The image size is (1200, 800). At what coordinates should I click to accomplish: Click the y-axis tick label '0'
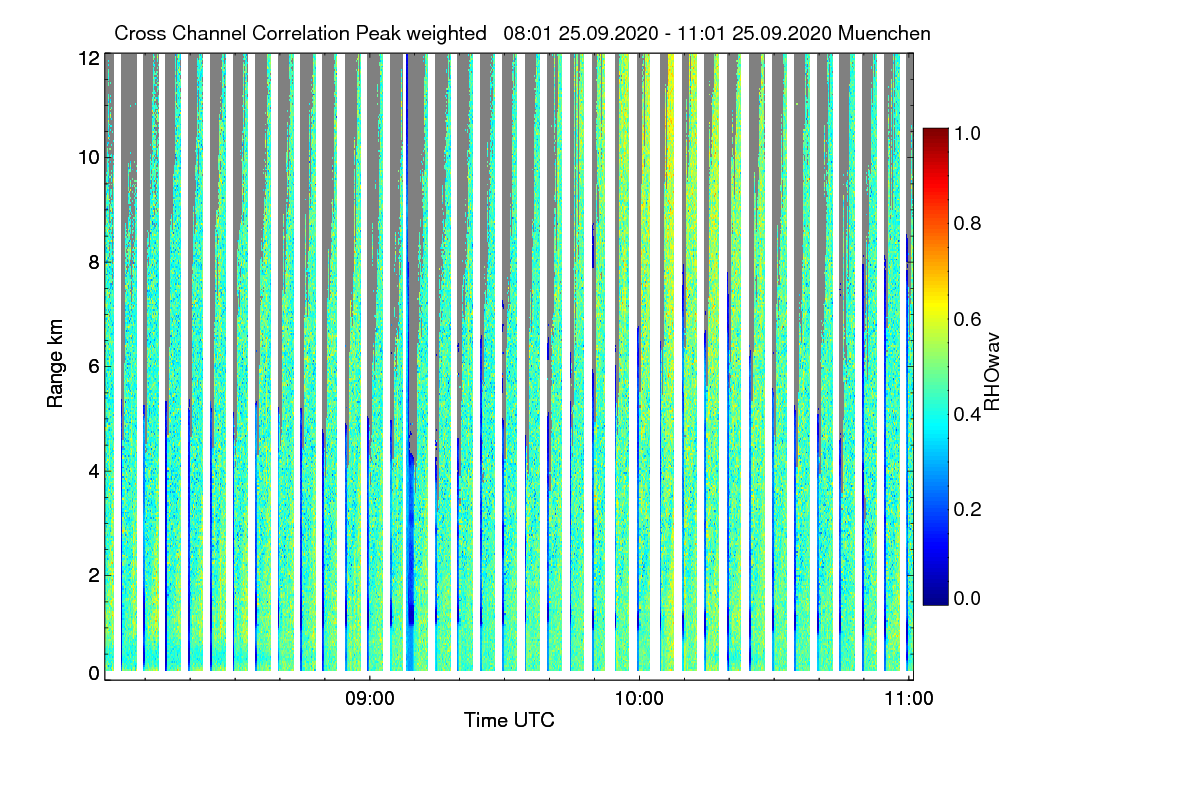point(94,674)
